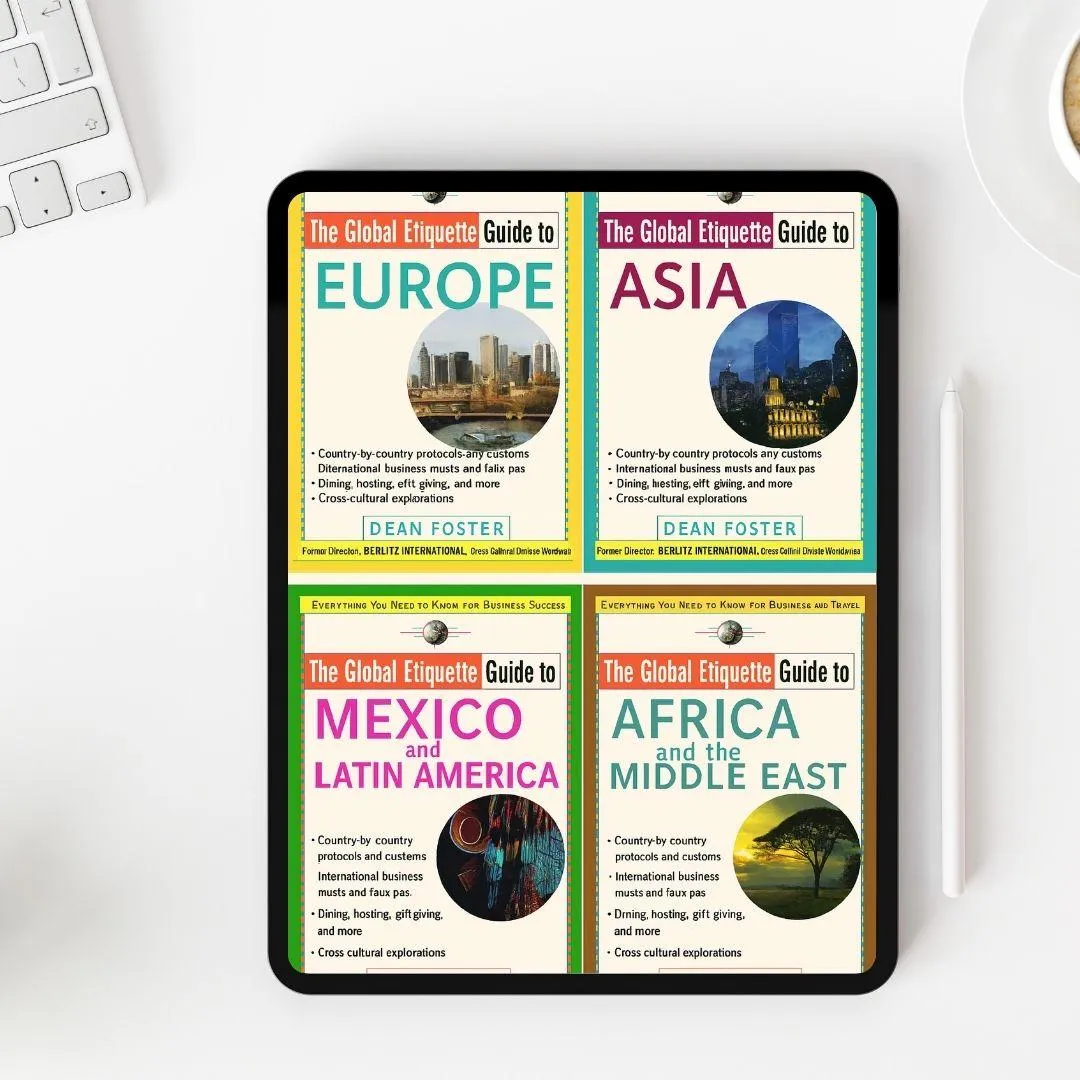Click the AFRICA title text
Screen dimensions: 1080x1080
pos(705,718)
